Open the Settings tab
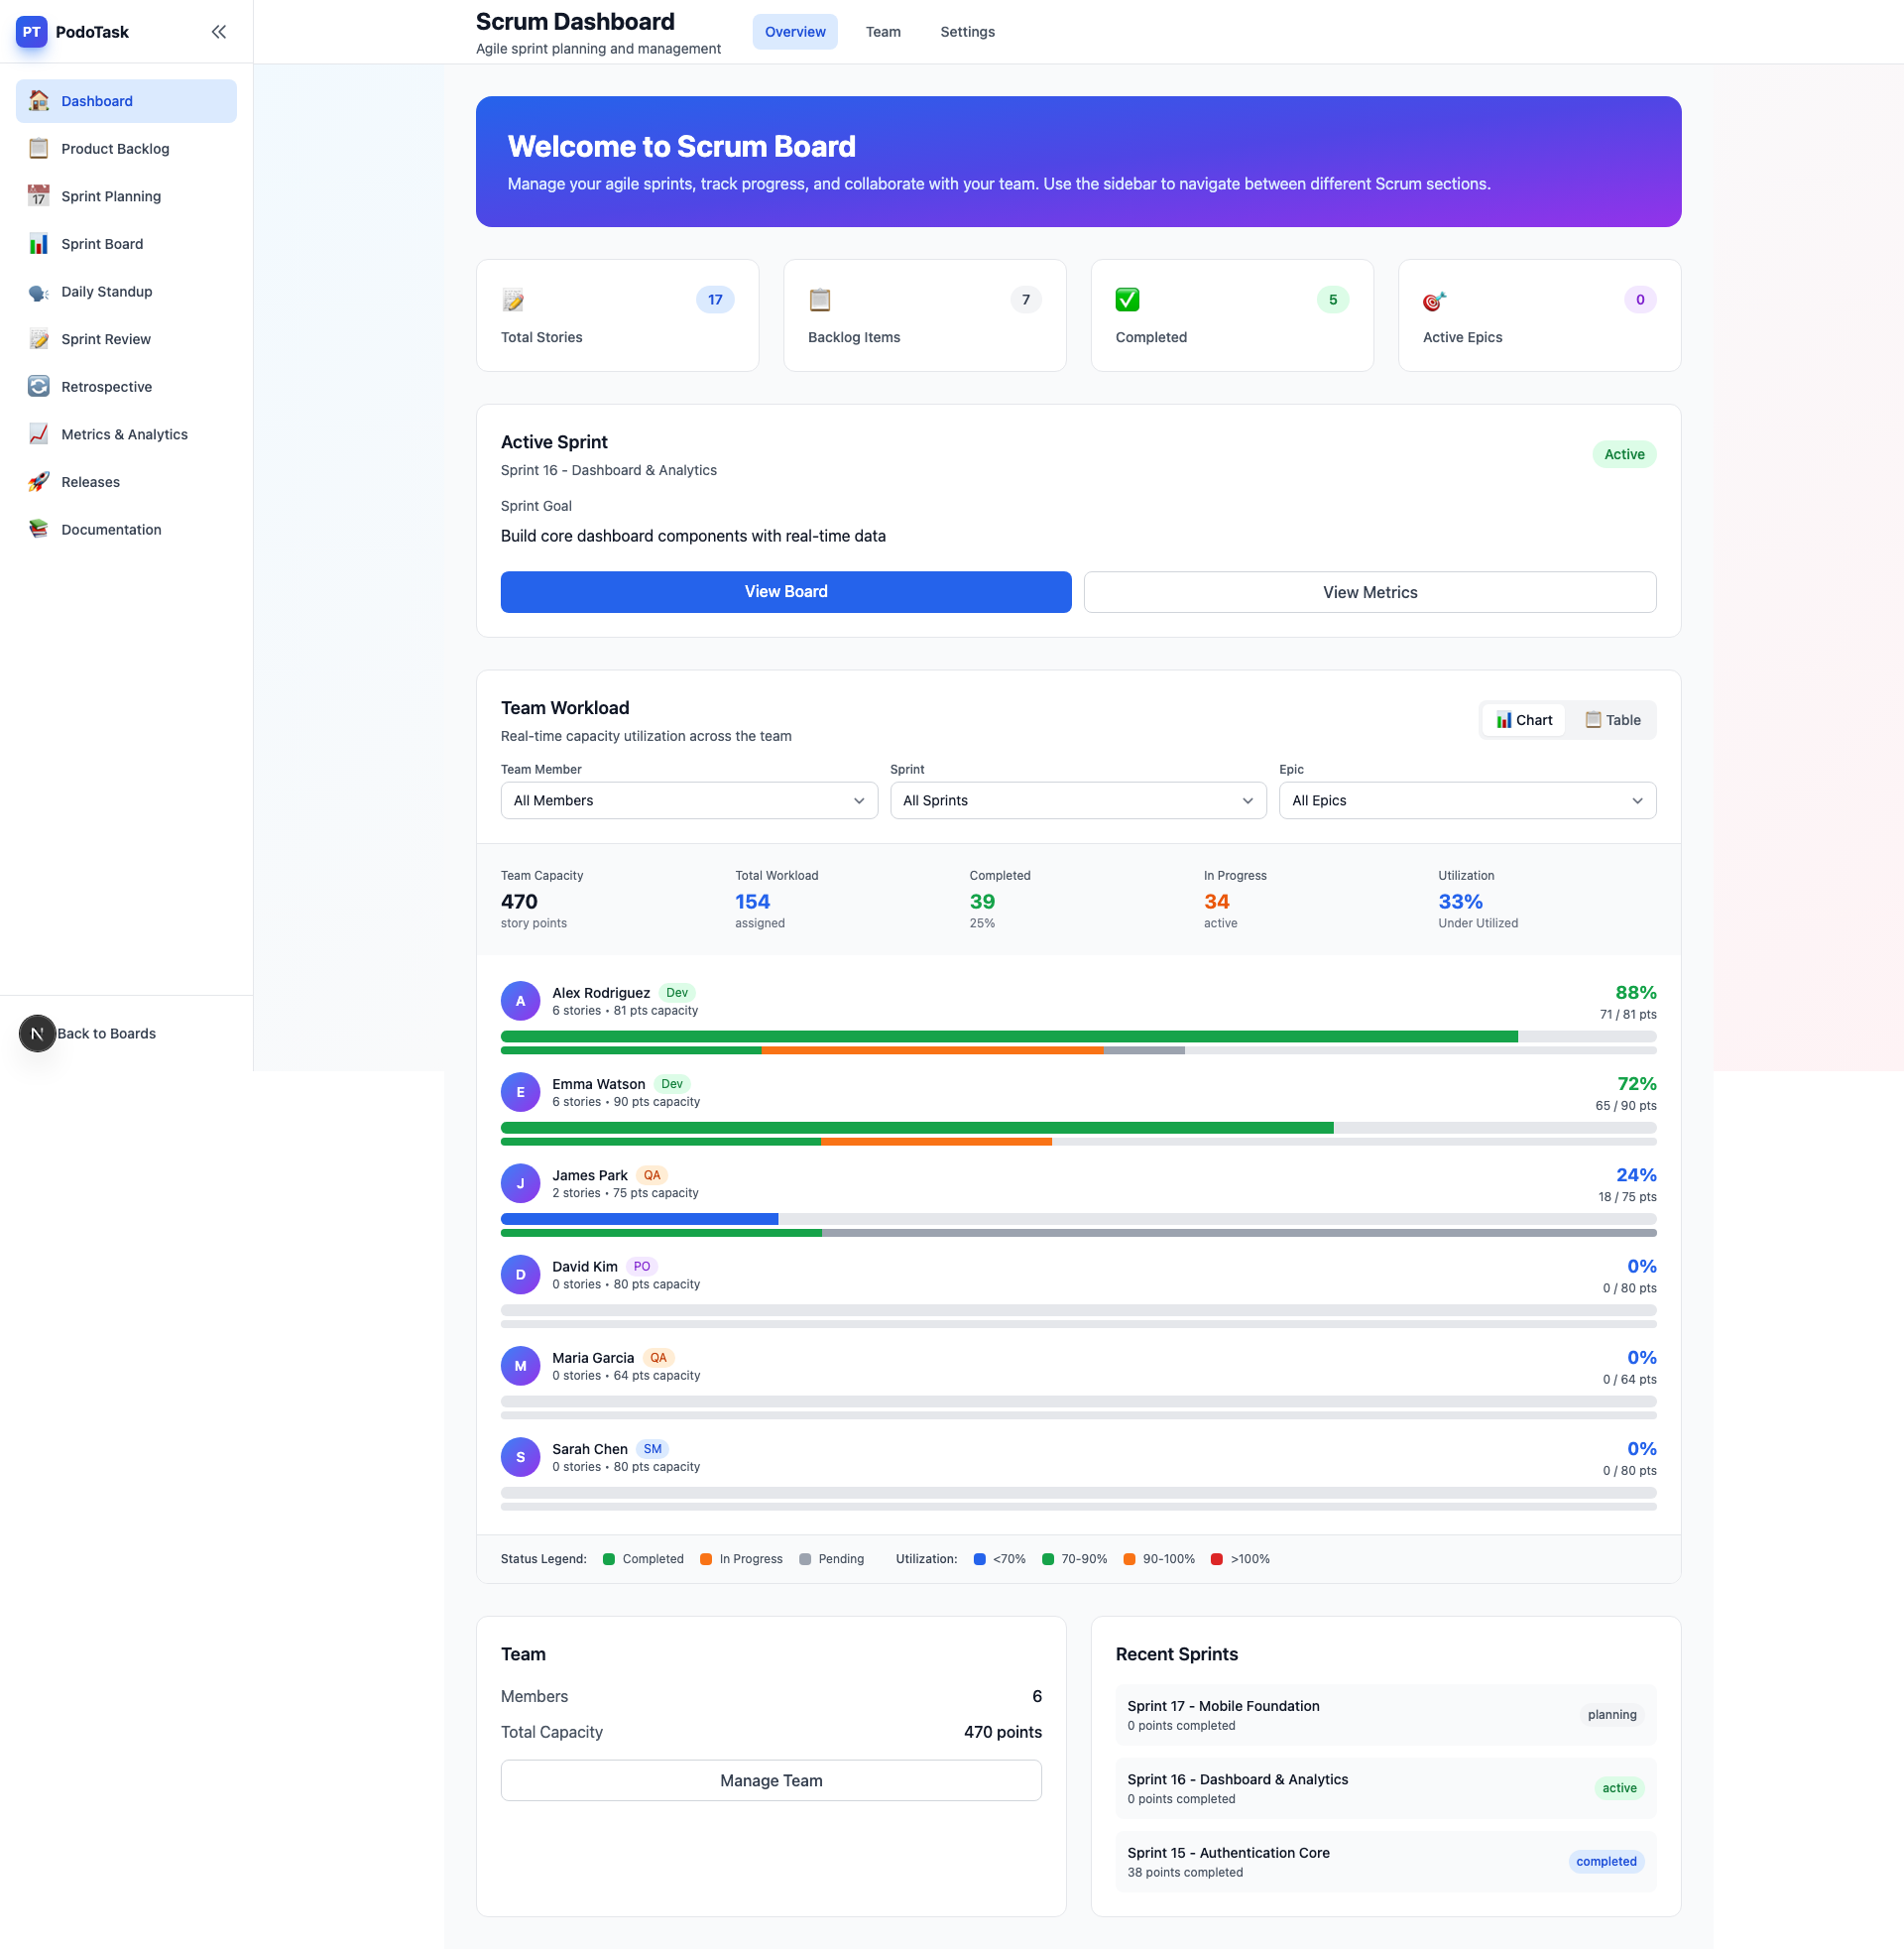 click(x=966, y=32)
